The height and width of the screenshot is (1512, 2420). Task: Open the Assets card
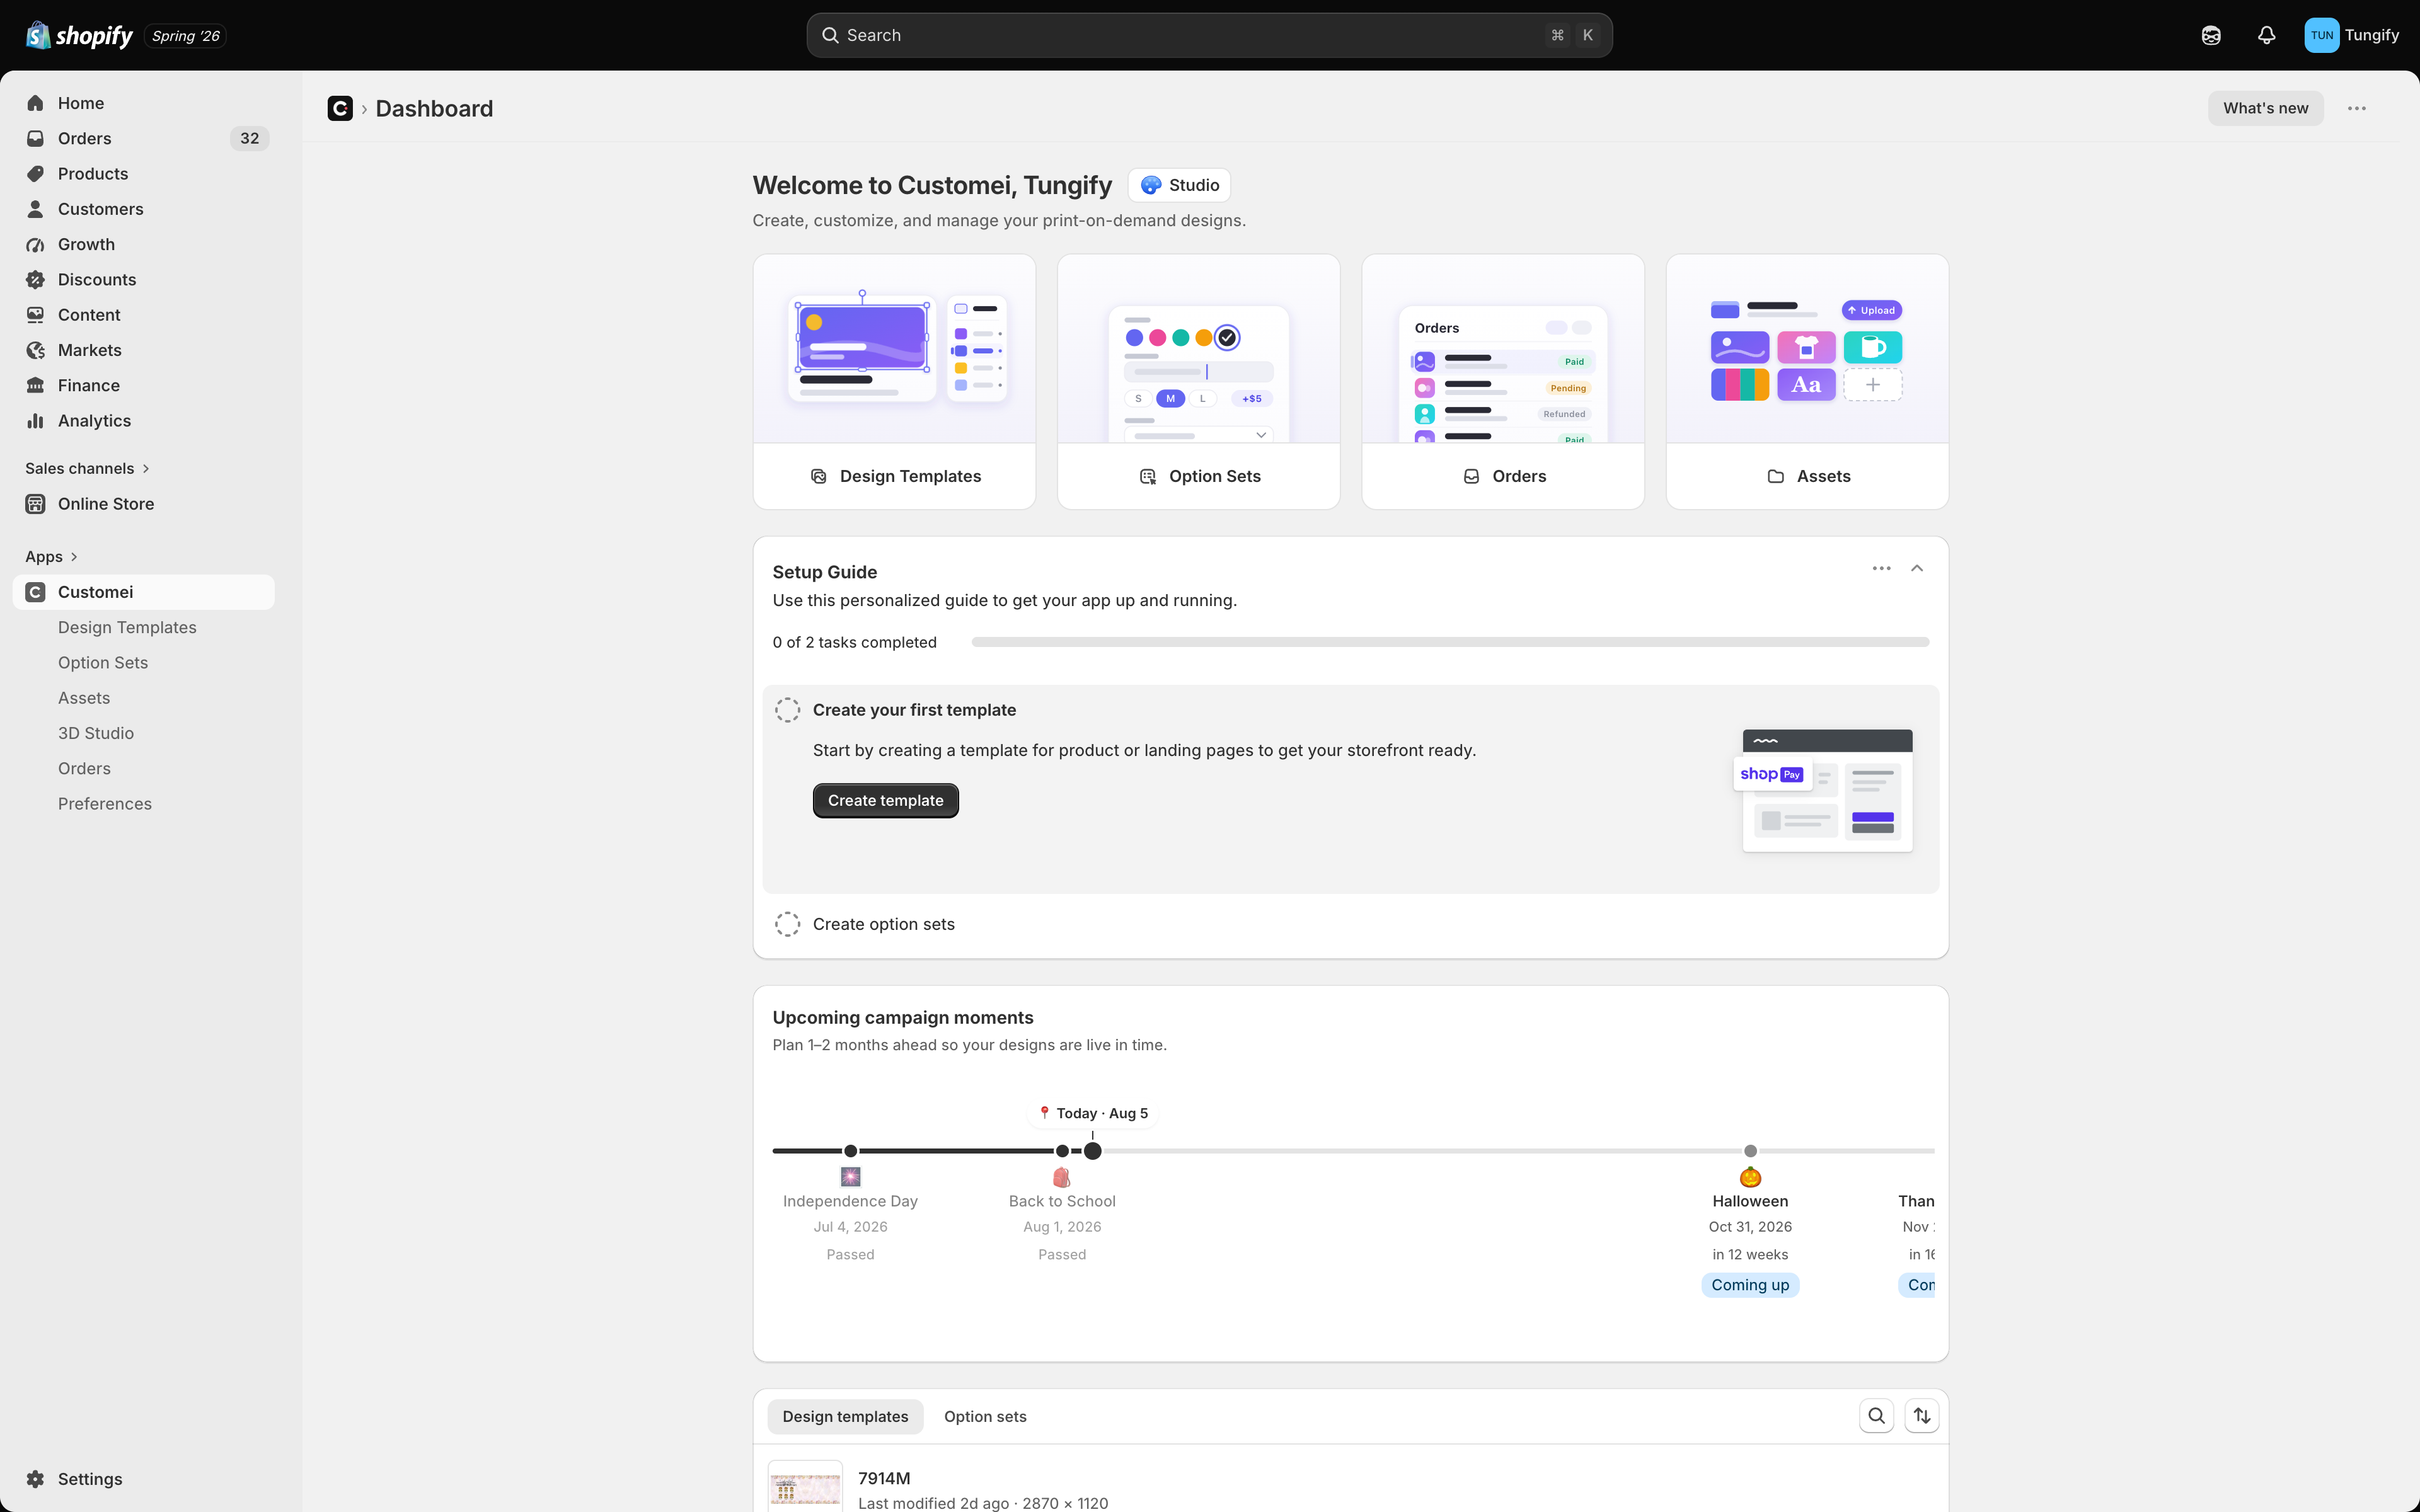click(x=1807, y=382)
